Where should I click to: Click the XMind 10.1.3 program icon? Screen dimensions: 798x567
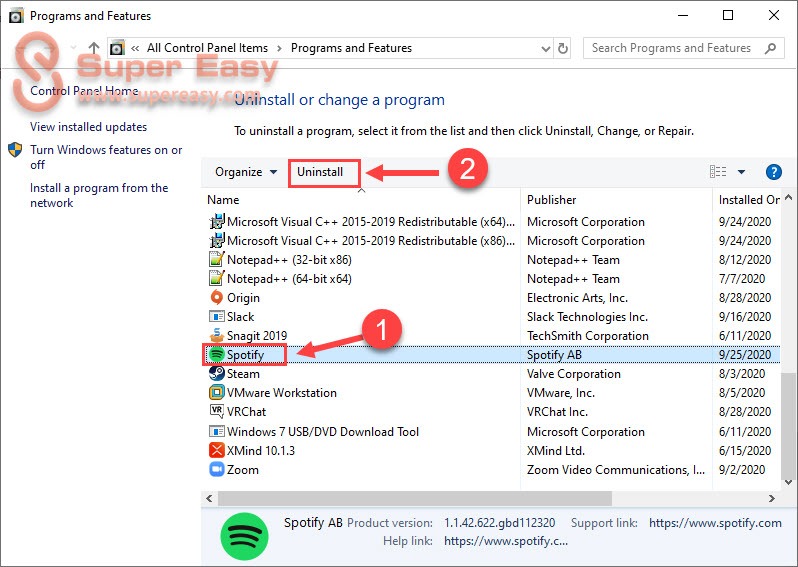coord(217,450)
